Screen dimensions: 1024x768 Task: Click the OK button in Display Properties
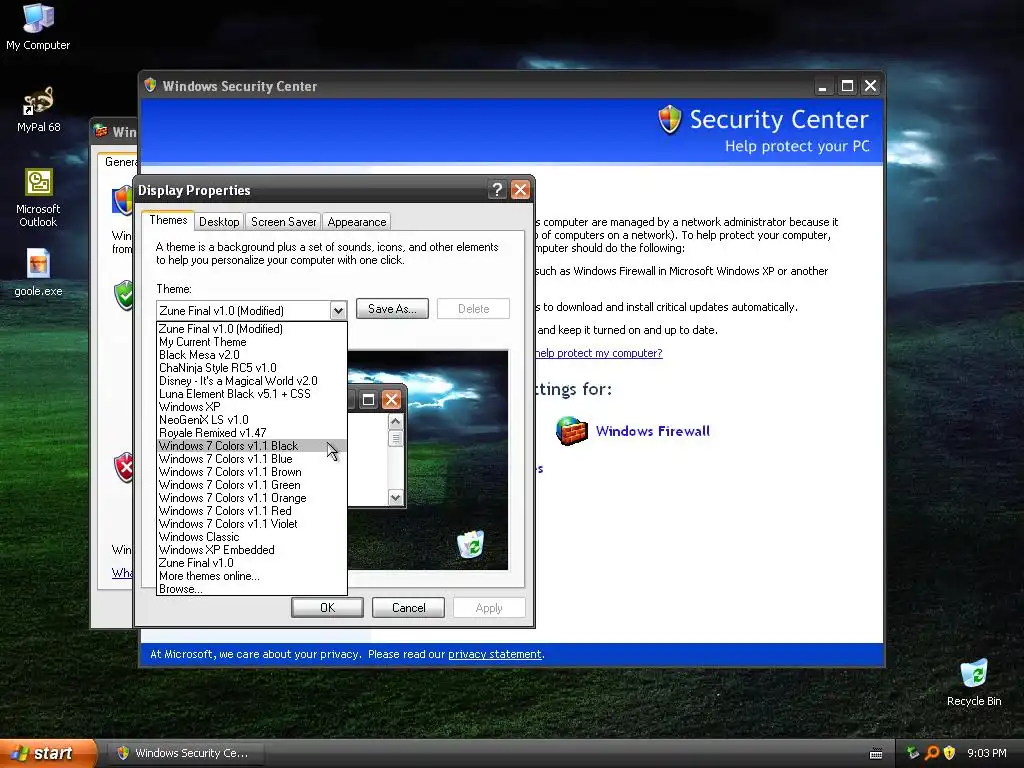point(327,607)
